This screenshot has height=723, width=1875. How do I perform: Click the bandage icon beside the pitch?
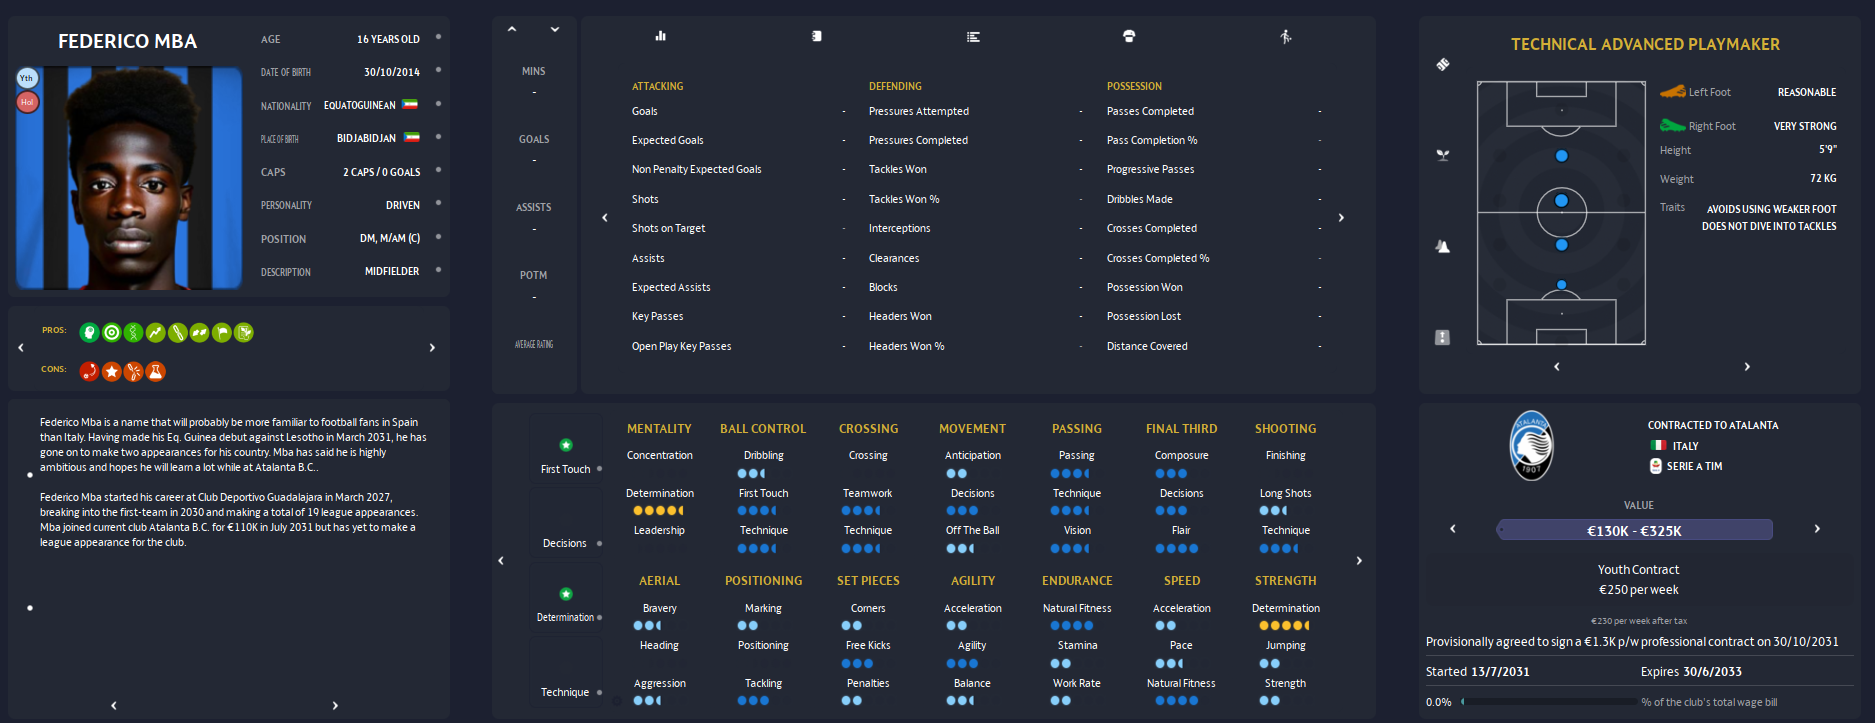click(1443, 64)
